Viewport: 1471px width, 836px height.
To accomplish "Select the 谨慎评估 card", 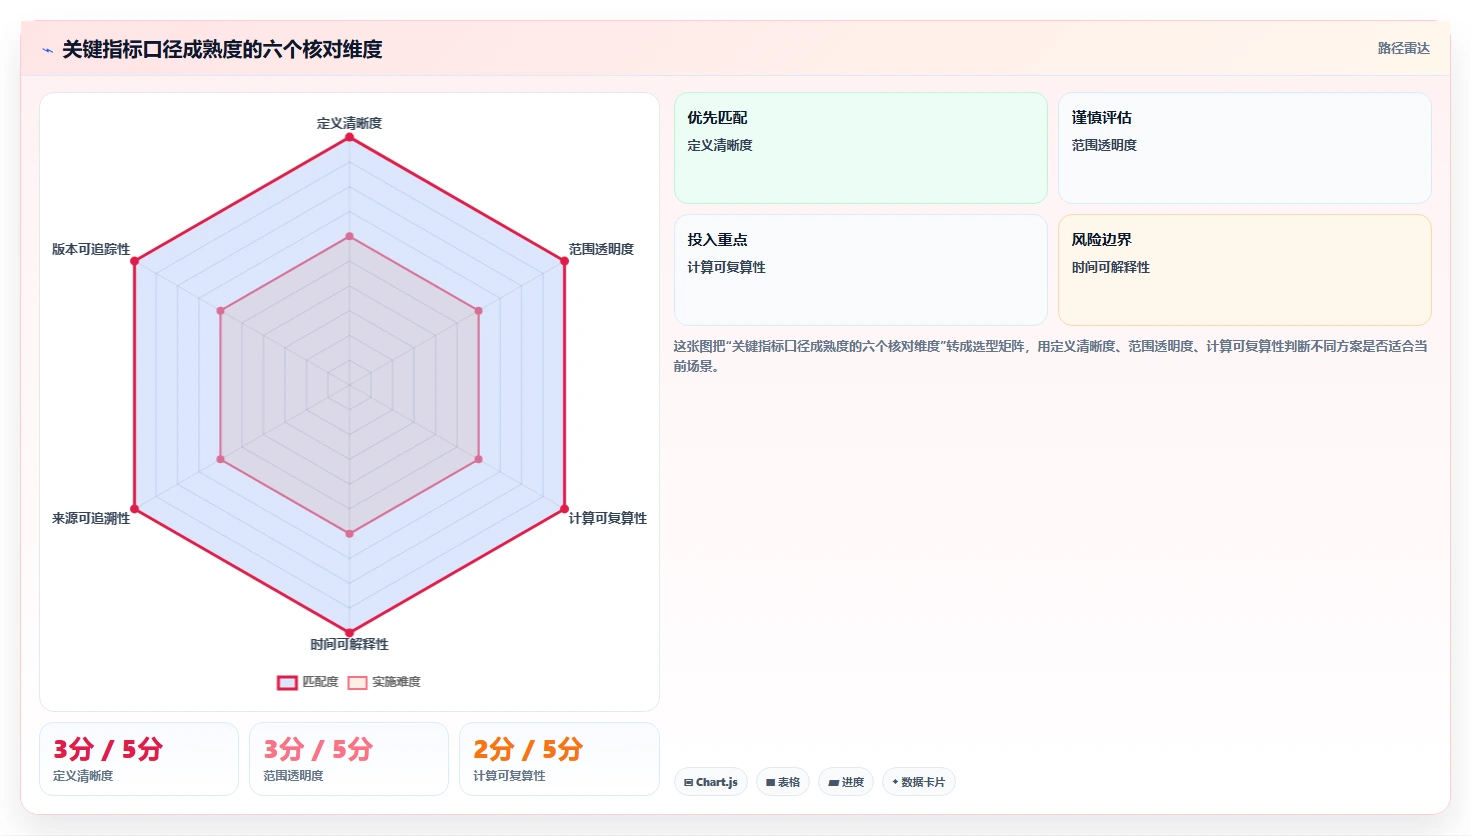I will point(1244,148).
